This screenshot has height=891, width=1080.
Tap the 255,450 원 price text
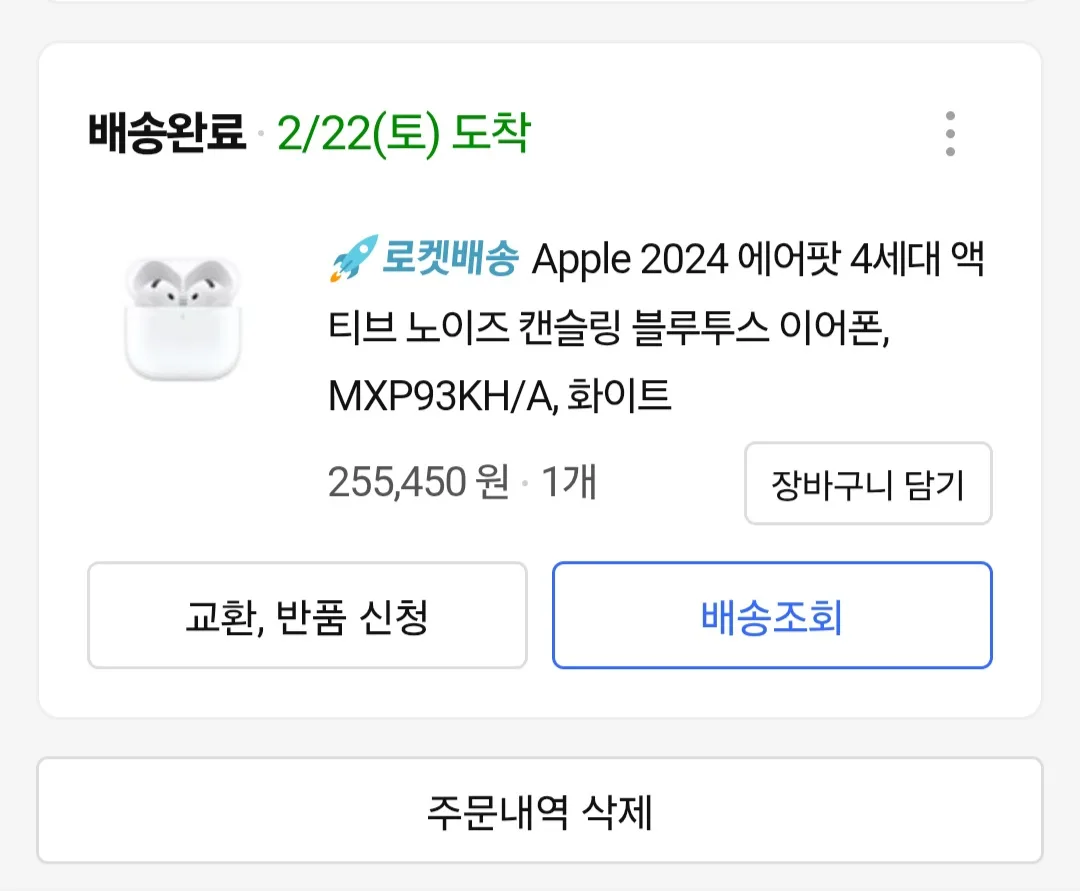click(x=418, y=481)
